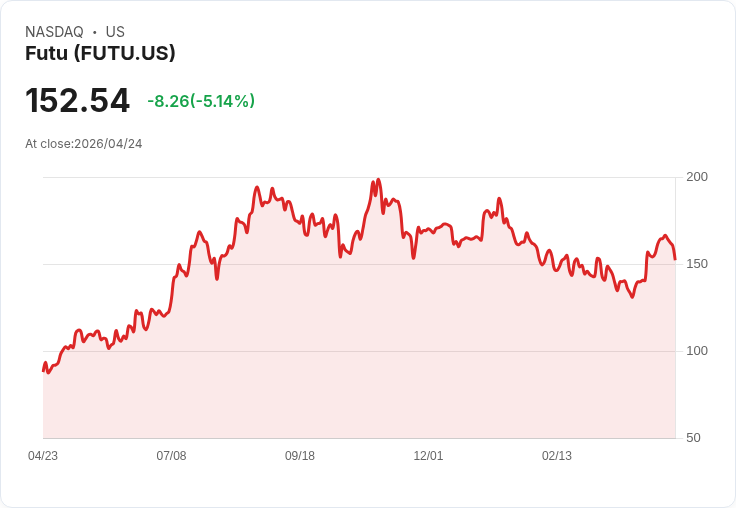Screen dimensions: 736x508
Task: Click the 150 price axis label
Action: pos(697,264)
